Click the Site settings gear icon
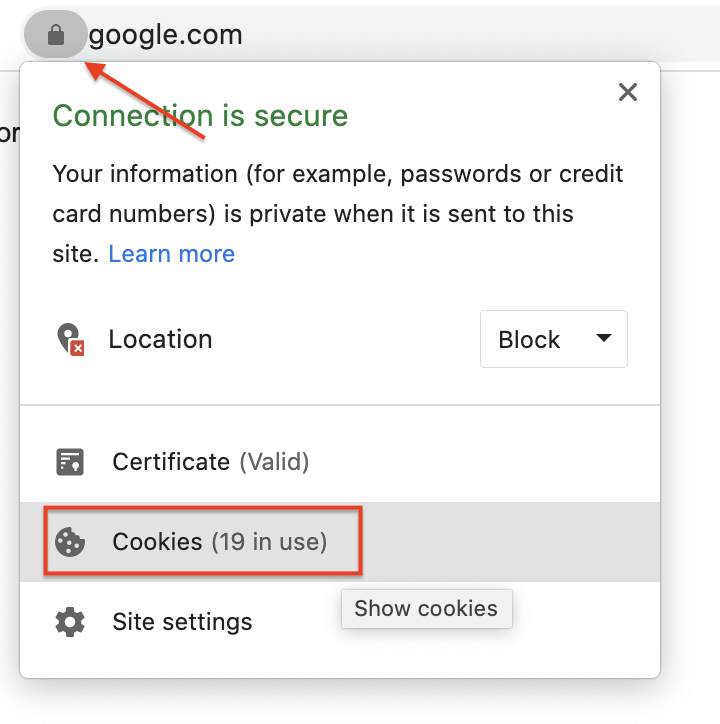Image resolution: width=720 pixels, height=724 pixels. tap(69, 622)
